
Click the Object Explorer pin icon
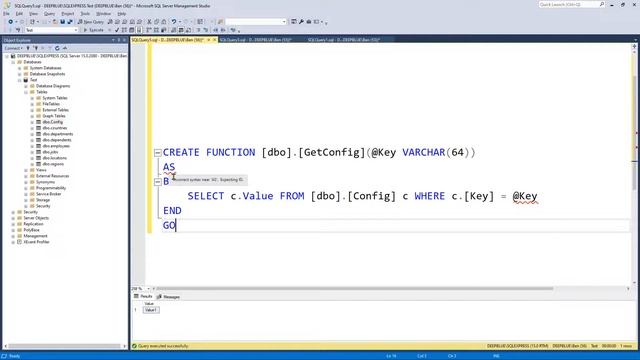[x=119, y=40]
